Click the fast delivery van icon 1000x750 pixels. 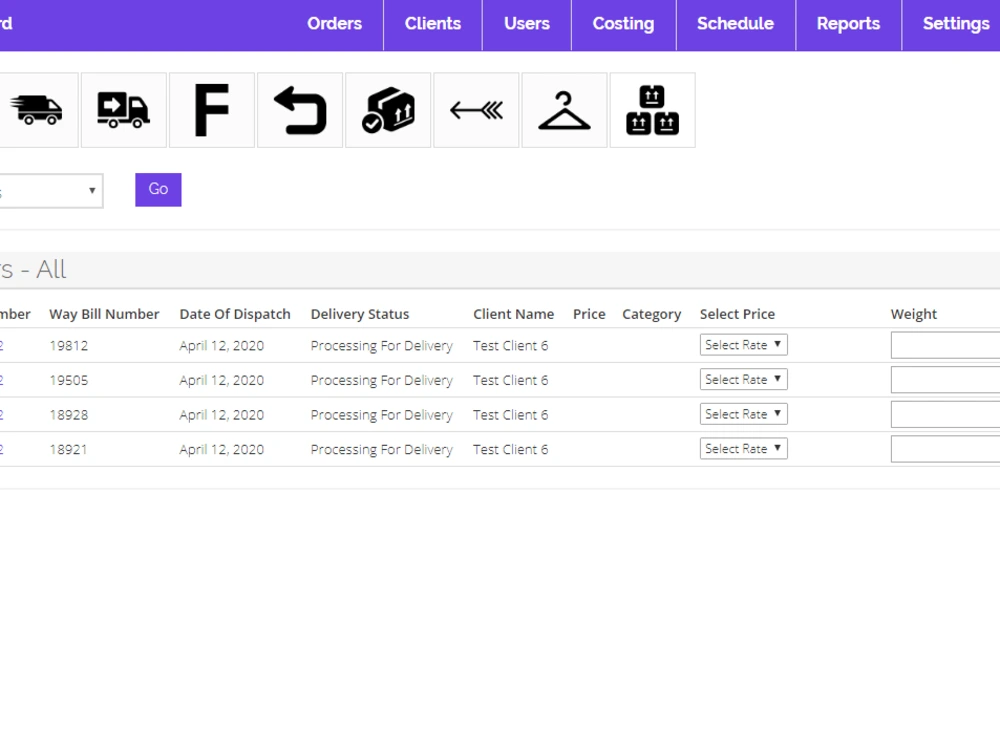(36, 110)
